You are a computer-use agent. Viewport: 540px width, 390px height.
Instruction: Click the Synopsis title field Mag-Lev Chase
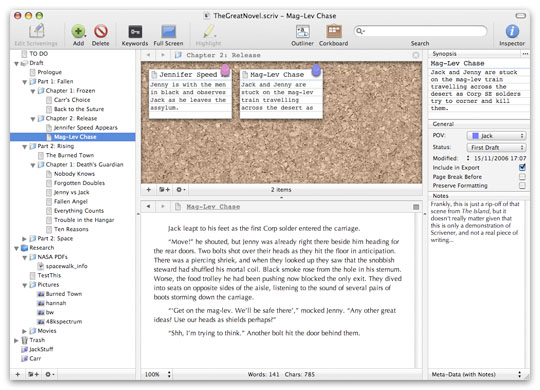(x=479, y=63)
